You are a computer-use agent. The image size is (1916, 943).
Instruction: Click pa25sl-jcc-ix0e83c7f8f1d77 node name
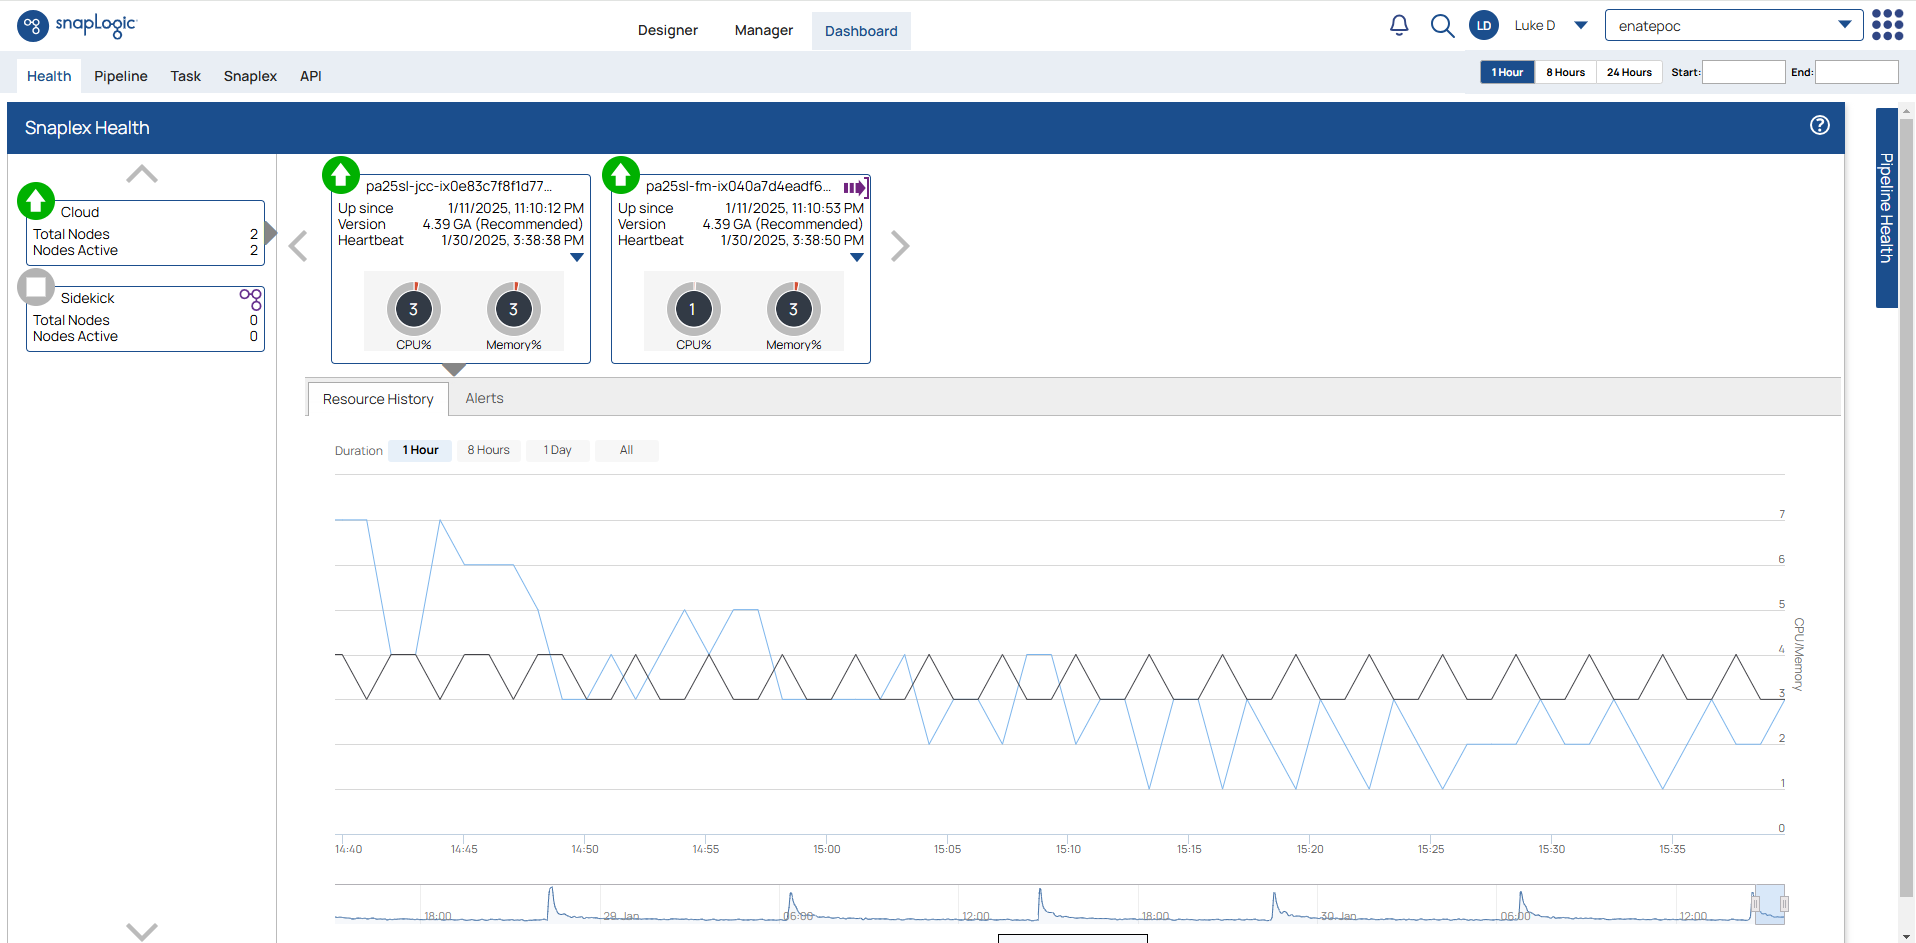(459, 186)
